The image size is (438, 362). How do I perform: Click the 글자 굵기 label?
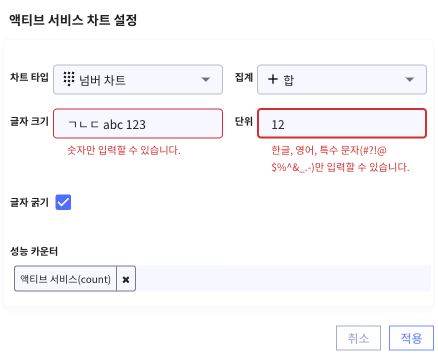(29, 202)
